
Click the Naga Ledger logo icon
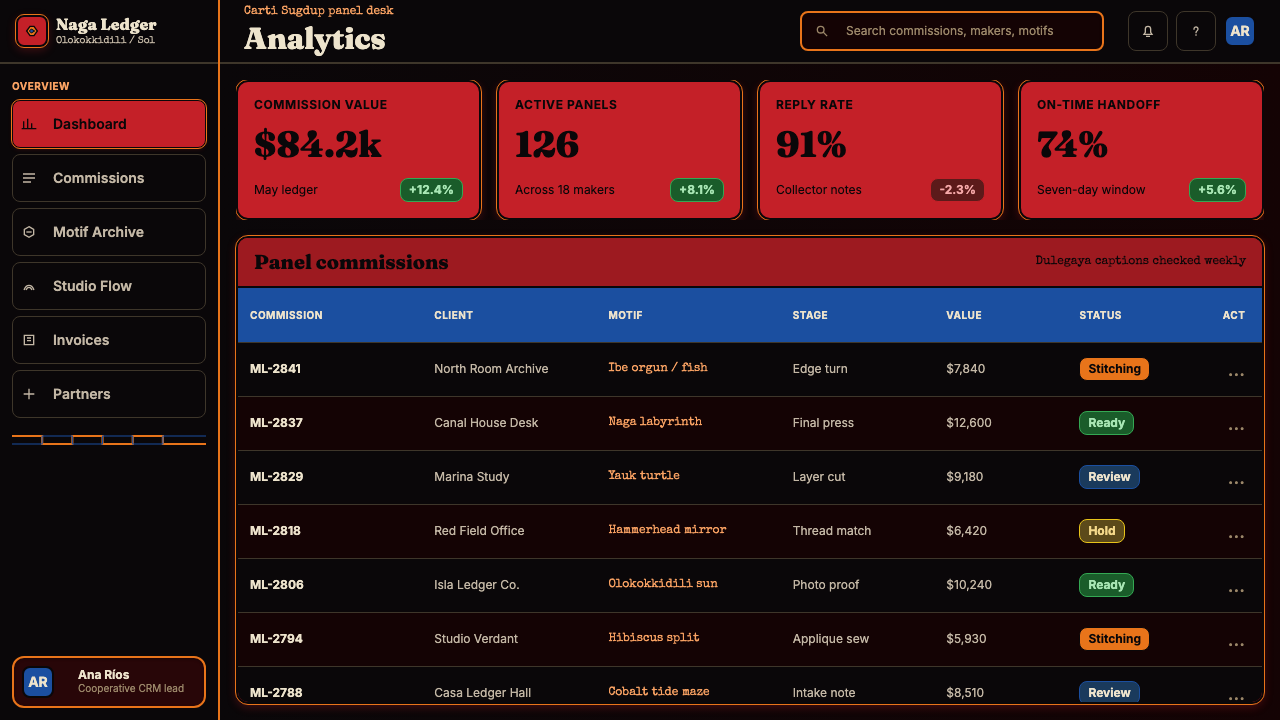tap(32, 31)
